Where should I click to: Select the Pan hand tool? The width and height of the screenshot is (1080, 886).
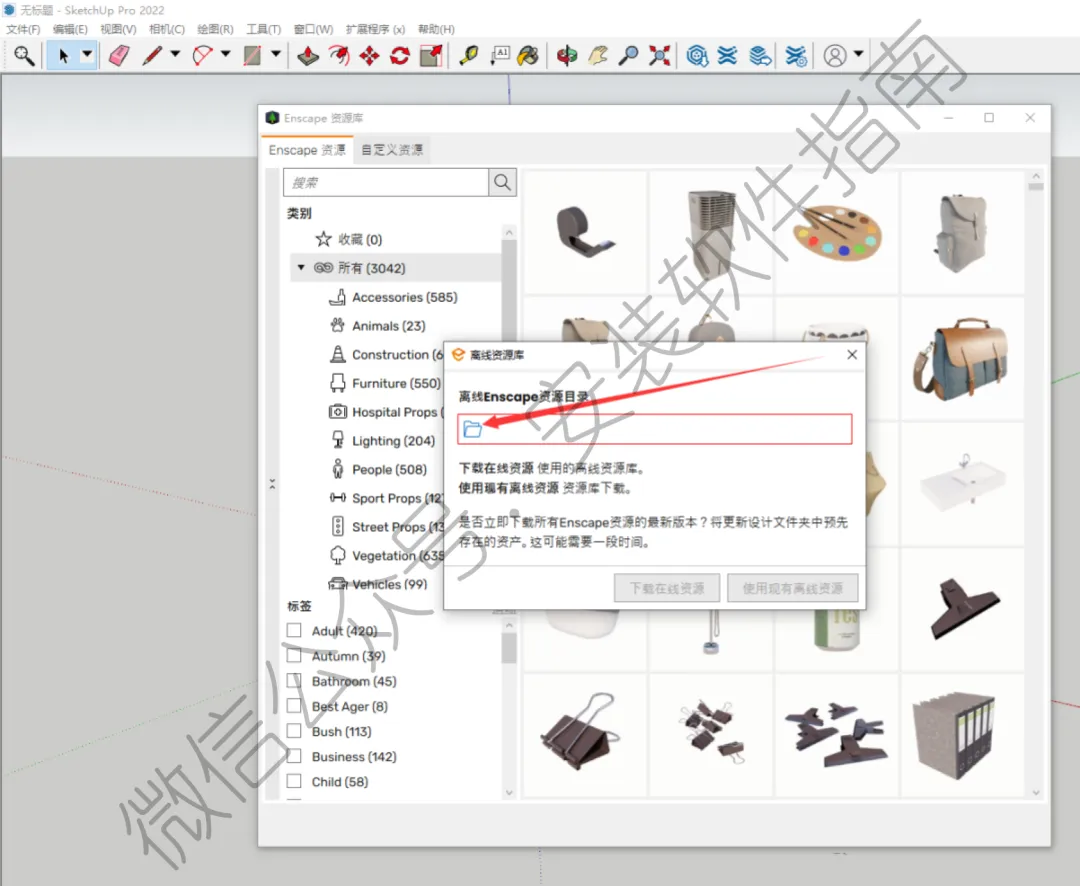pyautogui.click(x=597, y=56)
